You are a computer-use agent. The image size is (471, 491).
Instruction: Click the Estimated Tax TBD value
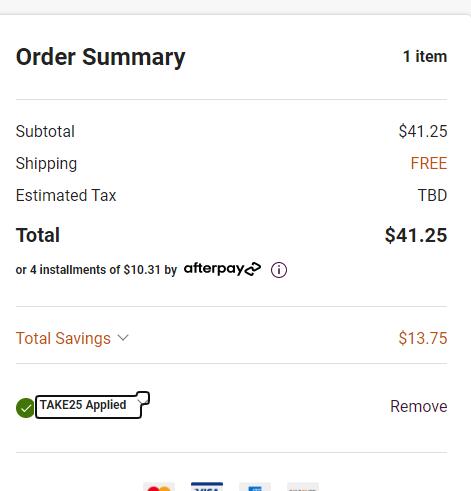coord(432,195)
